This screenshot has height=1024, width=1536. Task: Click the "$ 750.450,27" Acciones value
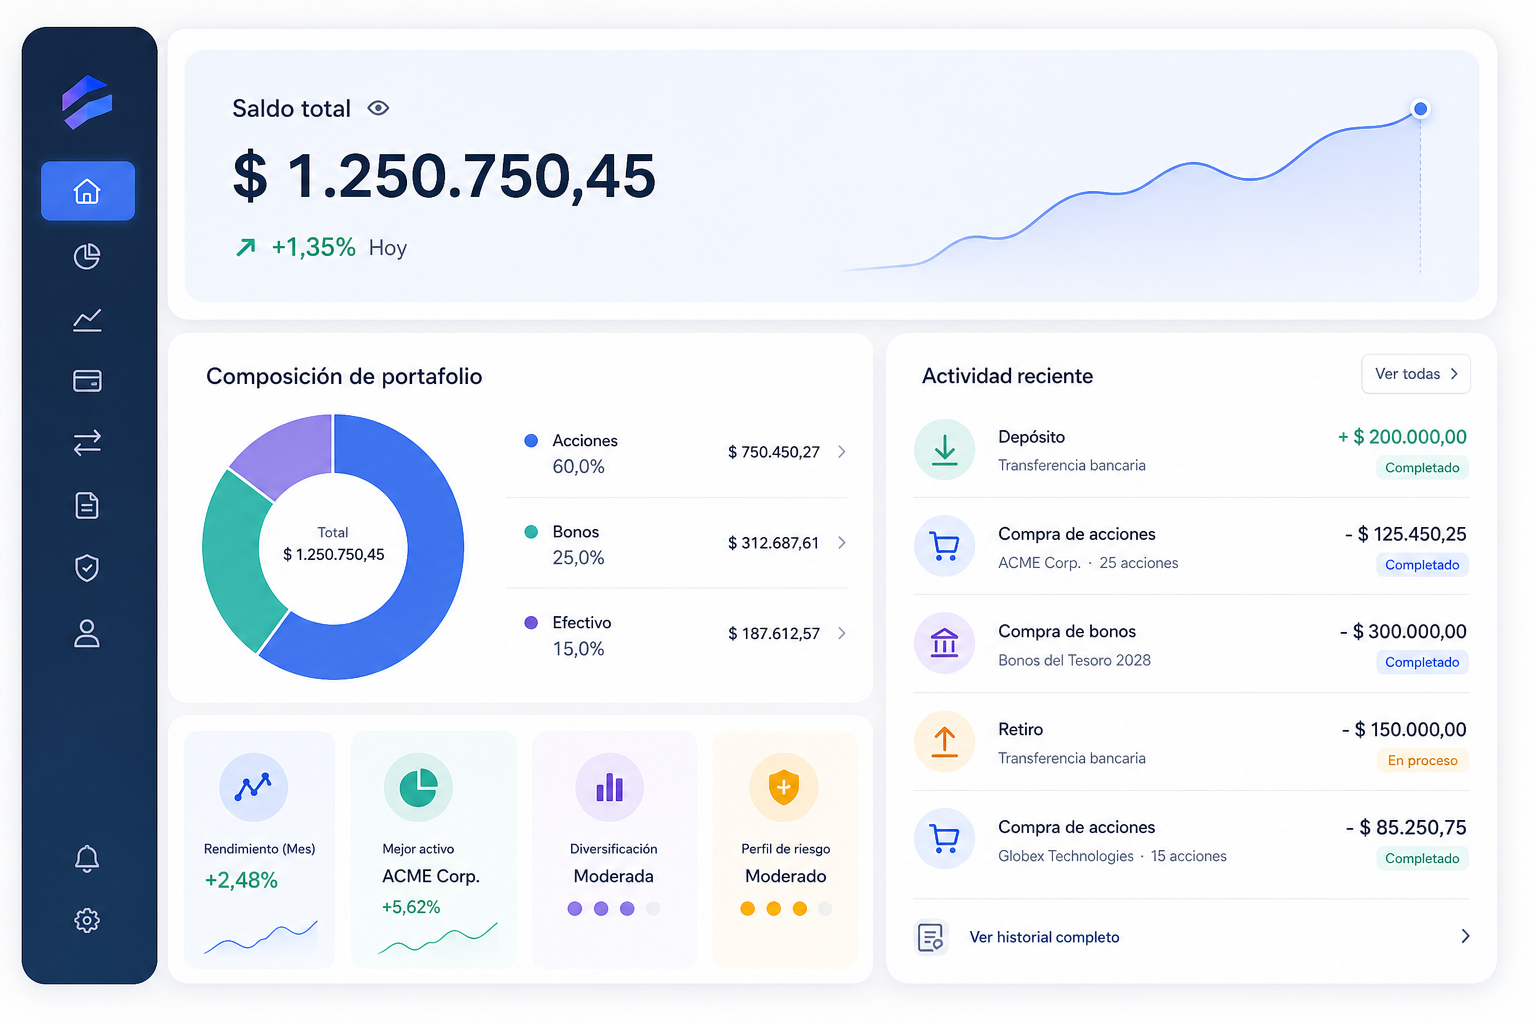[774, 452]
